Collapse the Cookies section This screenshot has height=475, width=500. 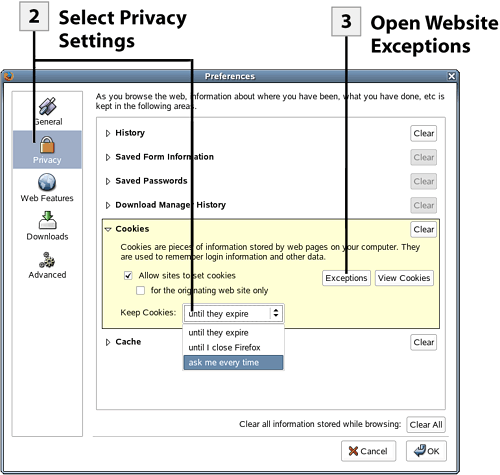click(x=108, y=229)
